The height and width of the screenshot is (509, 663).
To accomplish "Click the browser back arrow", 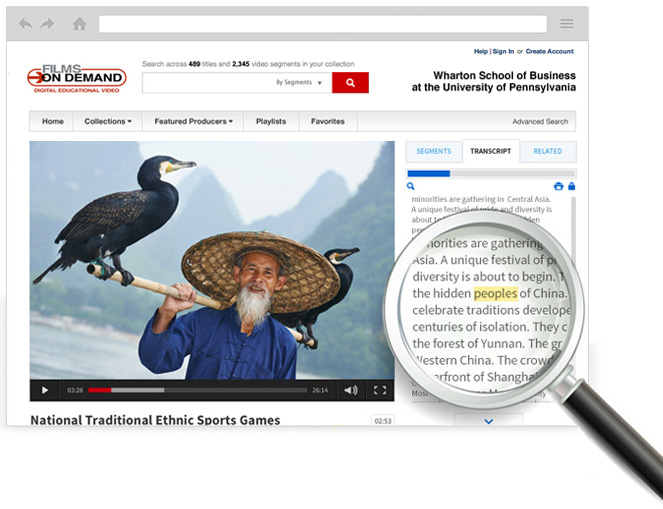I will tap(25, 24).
